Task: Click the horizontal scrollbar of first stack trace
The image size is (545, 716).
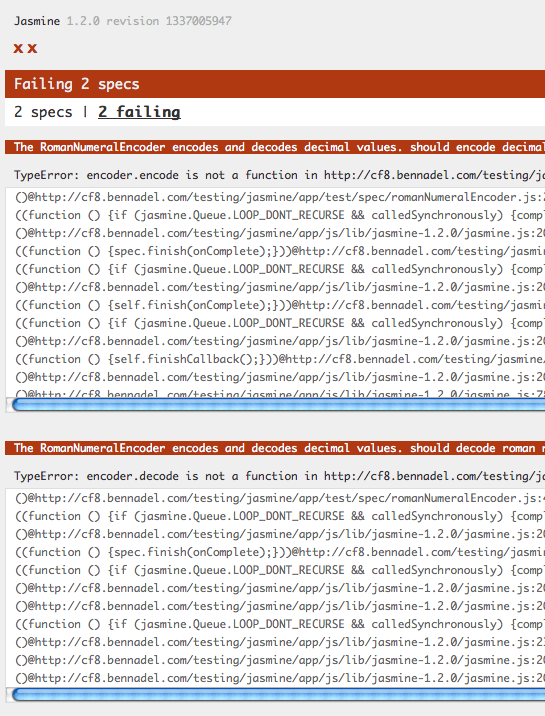Action: 278,405
